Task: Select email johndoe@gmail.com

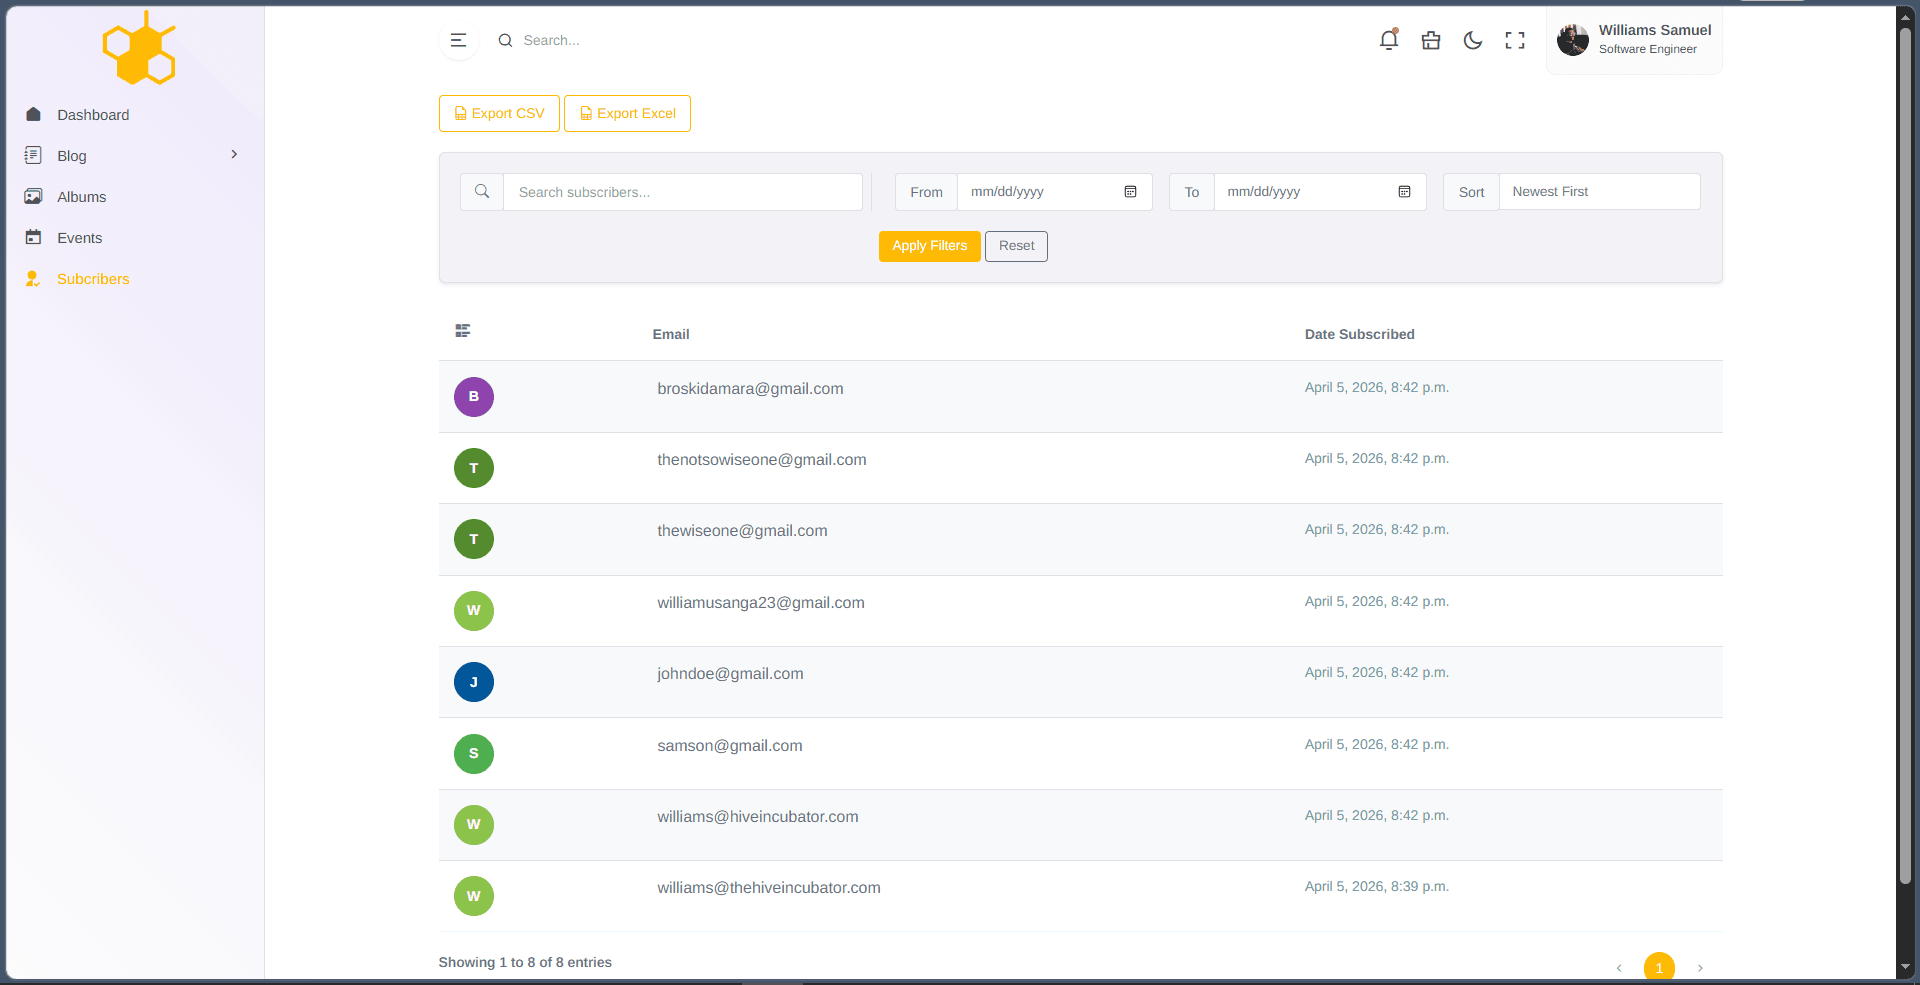Action: (730, 674)
